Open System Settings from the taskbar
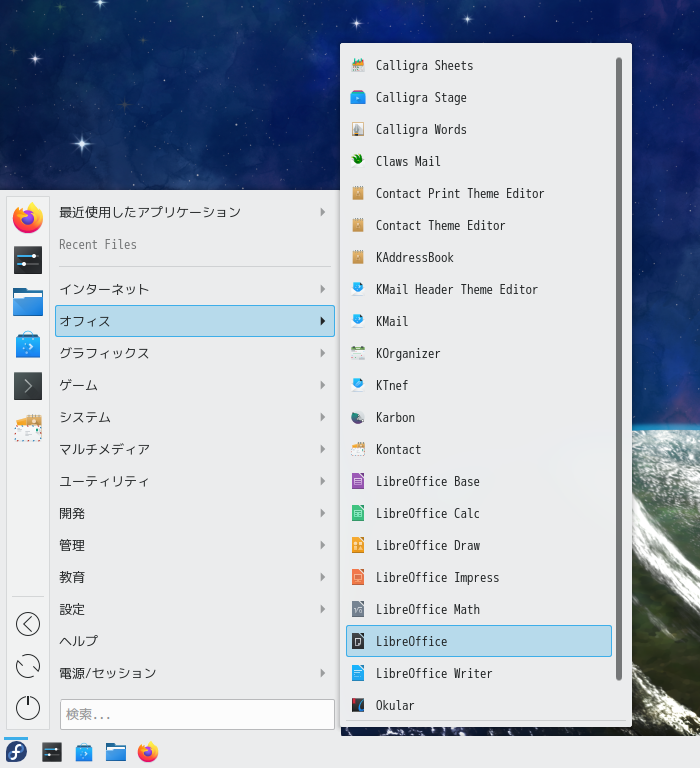Viewport: 700px width, 768px height. pyautogui.click(x=52, y=752)
